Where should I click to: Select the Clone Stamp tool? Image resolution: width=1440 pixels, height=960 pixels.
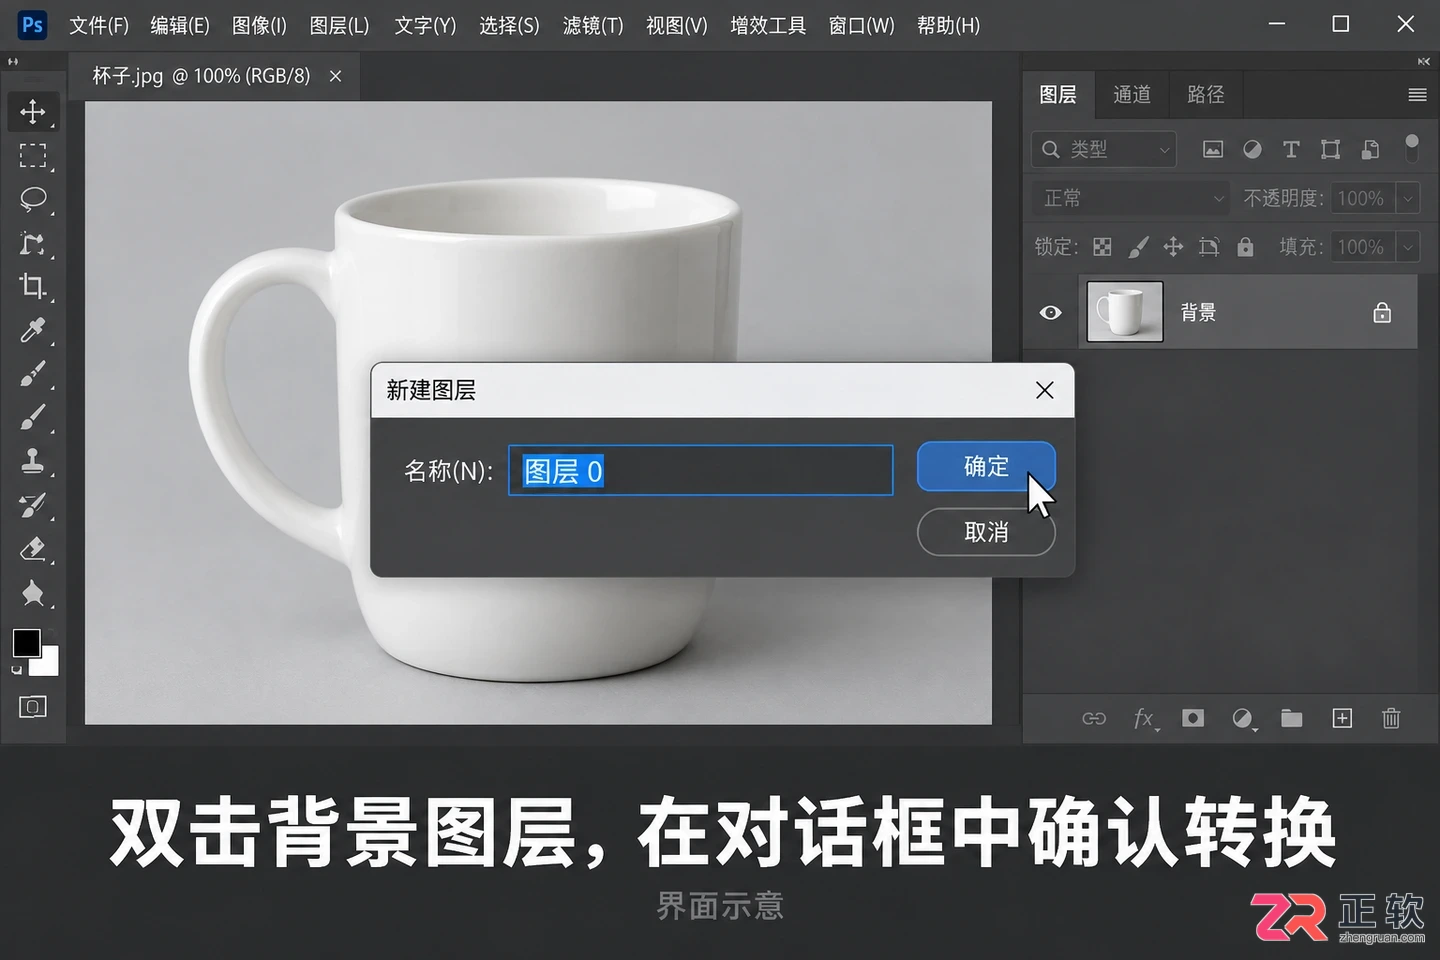pyautogui.click(x=32, y=461)
